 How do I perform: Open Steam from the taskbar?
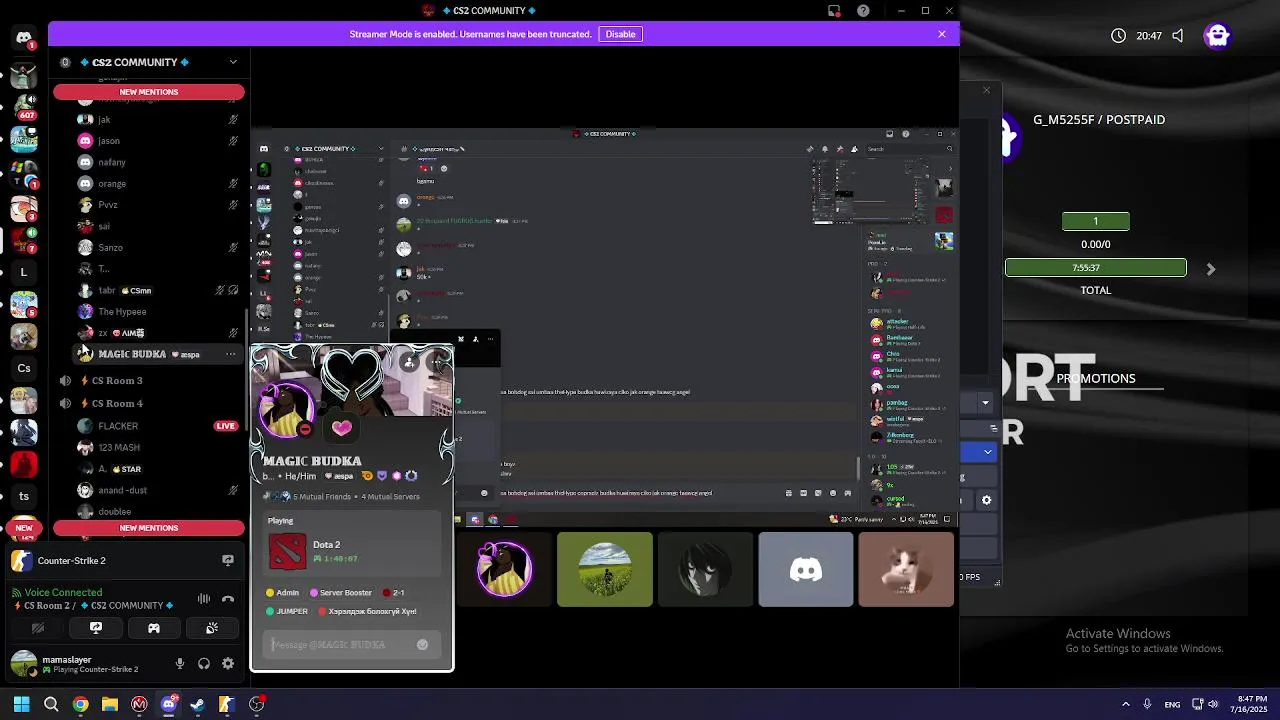tap(197, 704)
